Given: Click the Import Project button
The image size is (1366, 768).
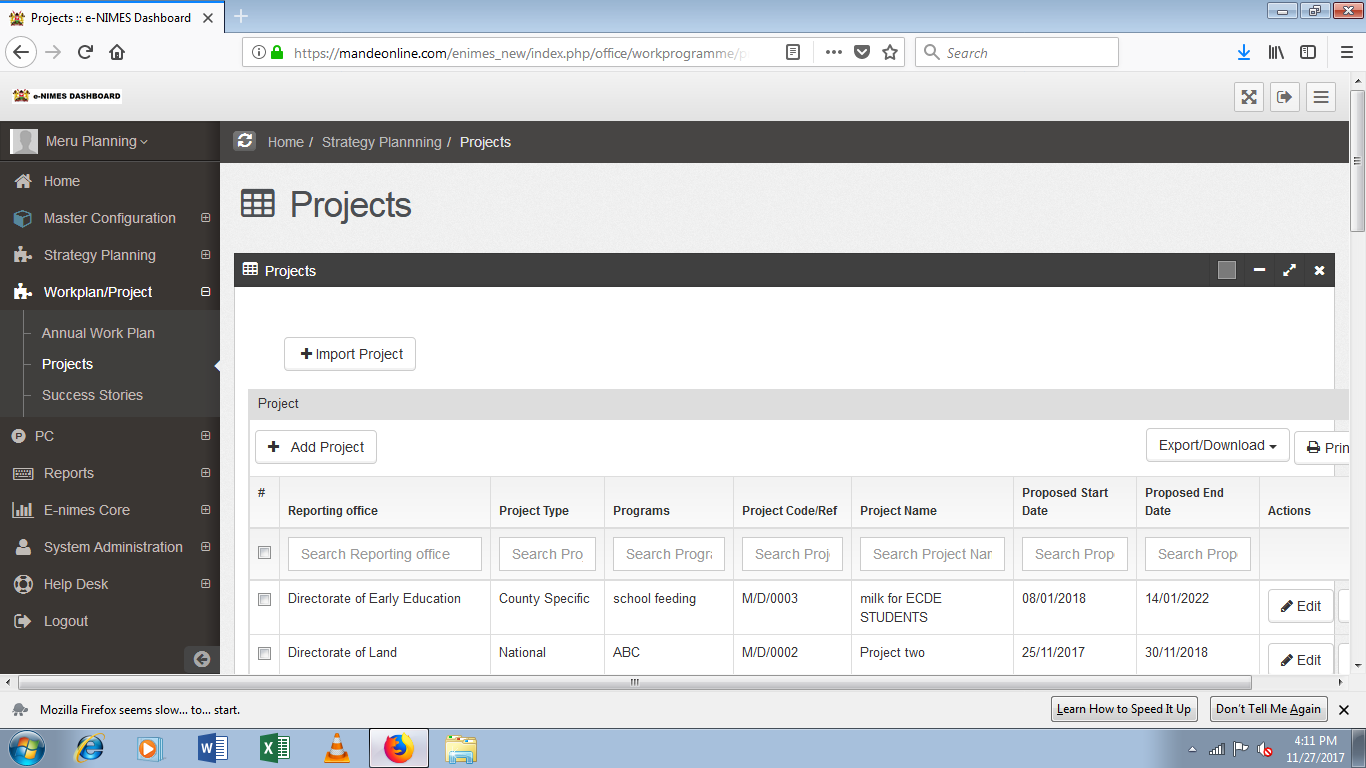Looking at the screenshot, I should 350,354.
